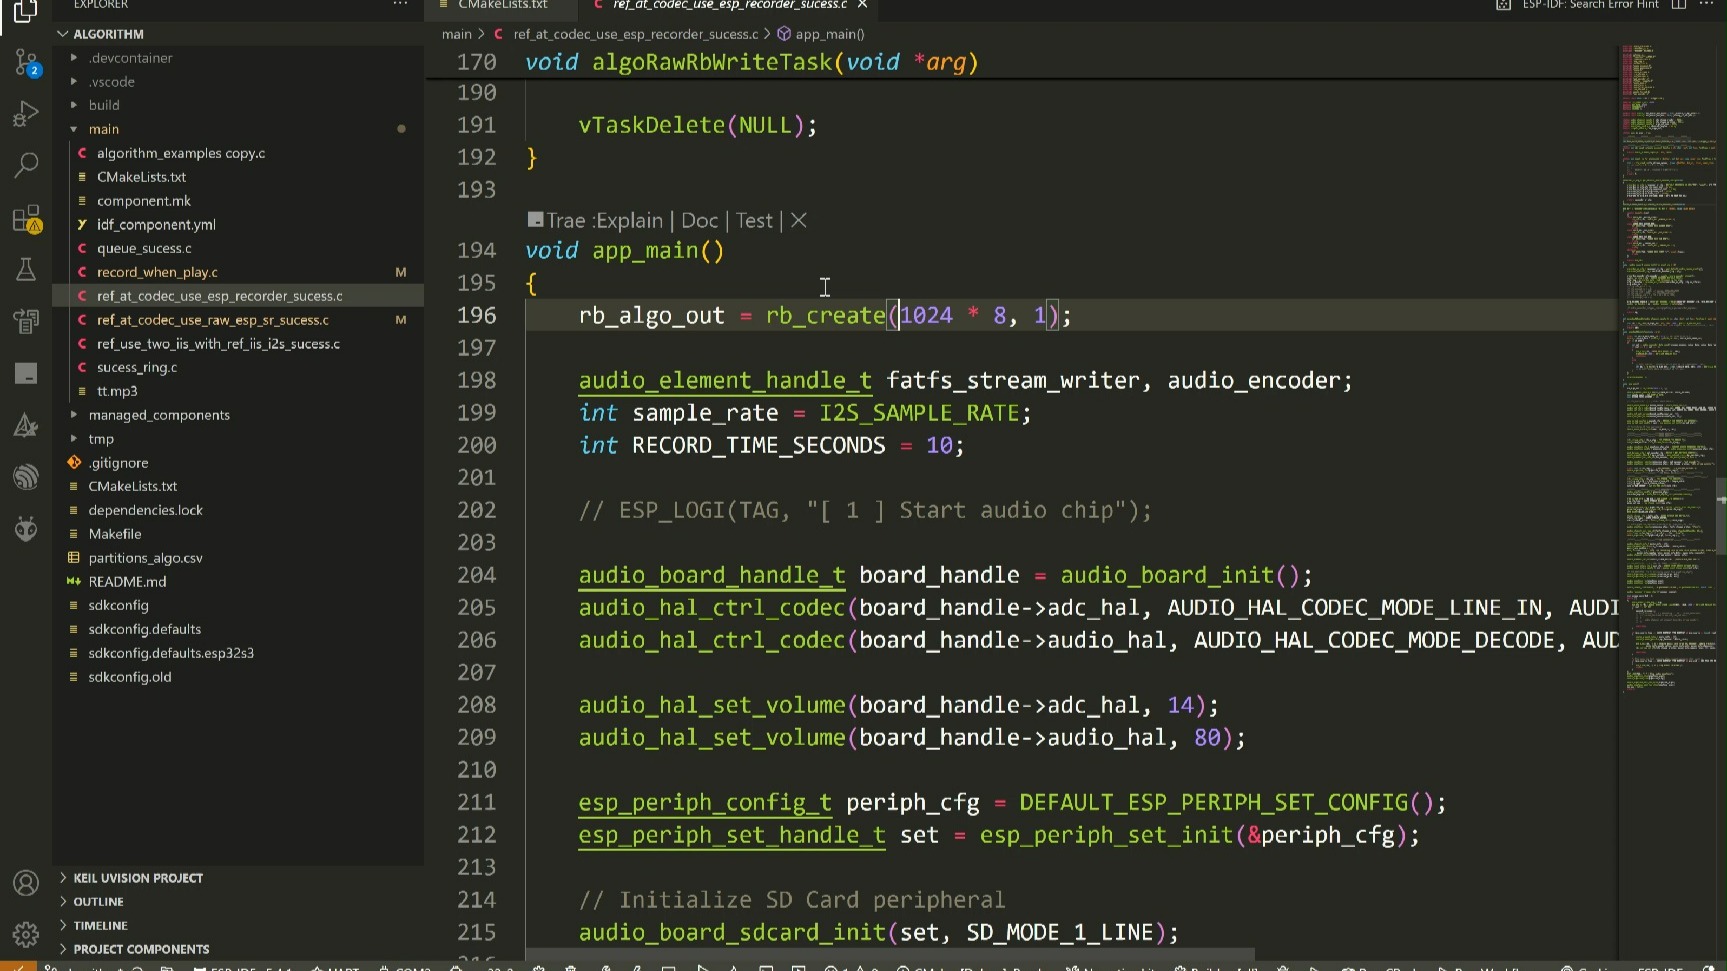This screenshot has height=971, width=1727.
Task: Click the main breadcrumb segment
Action: coord(457,34)
